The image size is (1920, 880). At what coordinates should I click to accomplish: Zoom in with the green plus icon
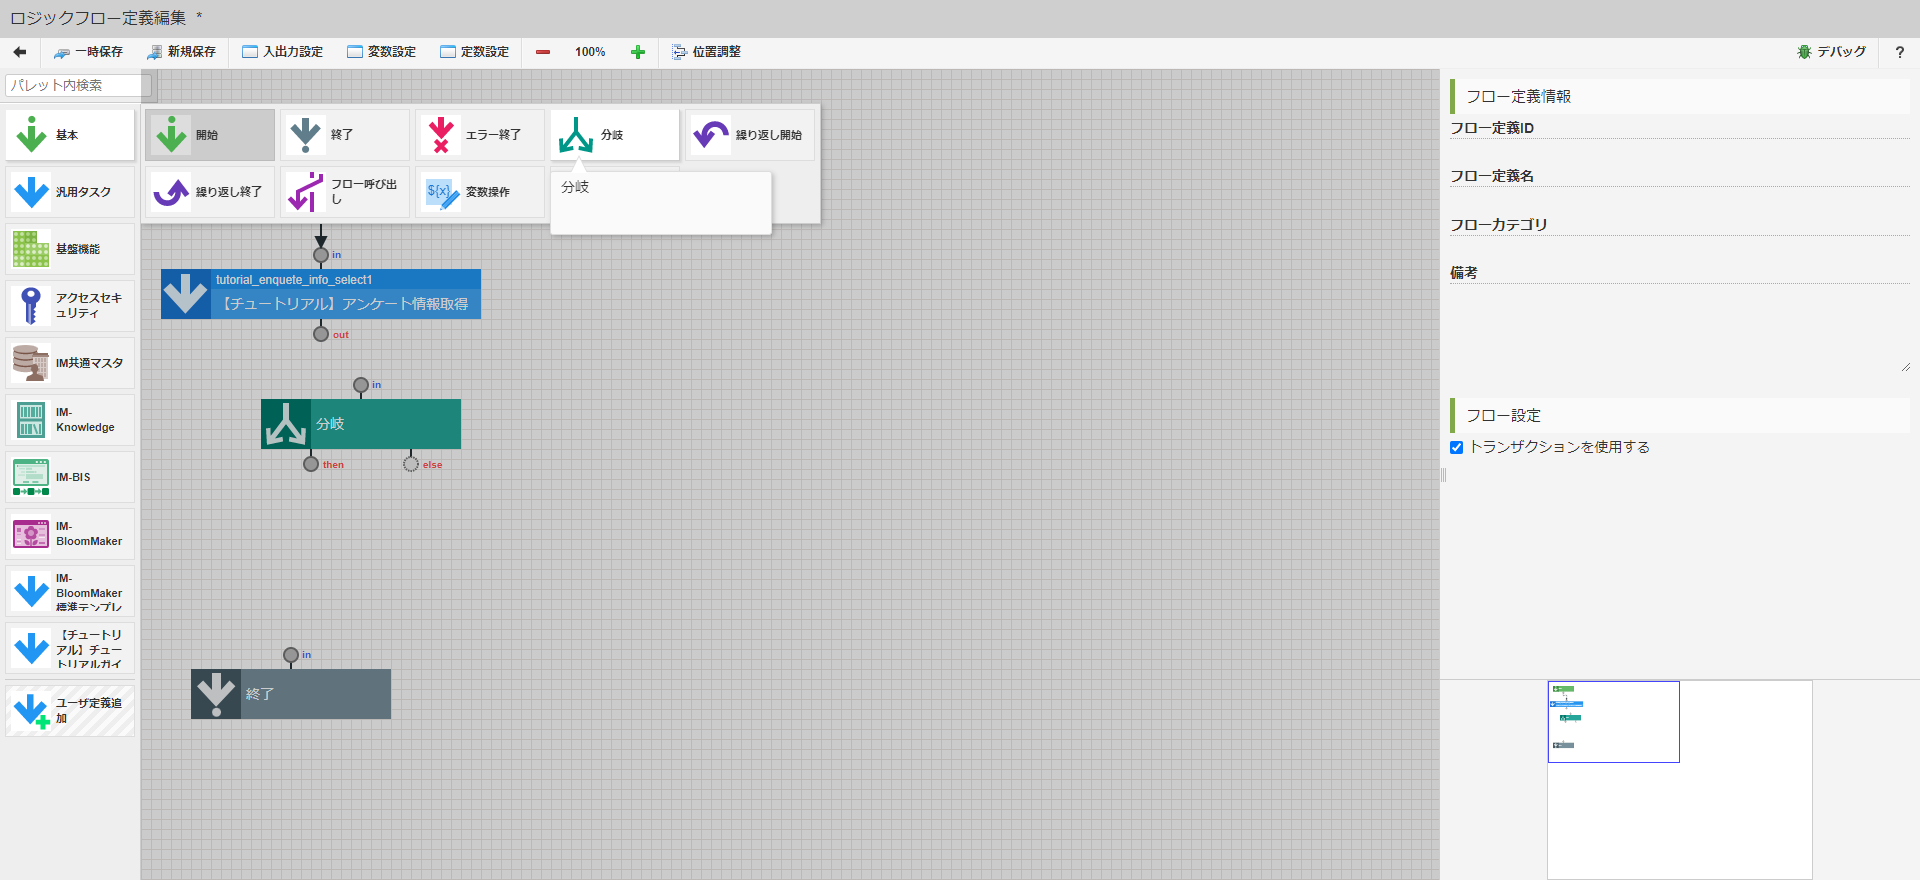click(x=638, y=52)
